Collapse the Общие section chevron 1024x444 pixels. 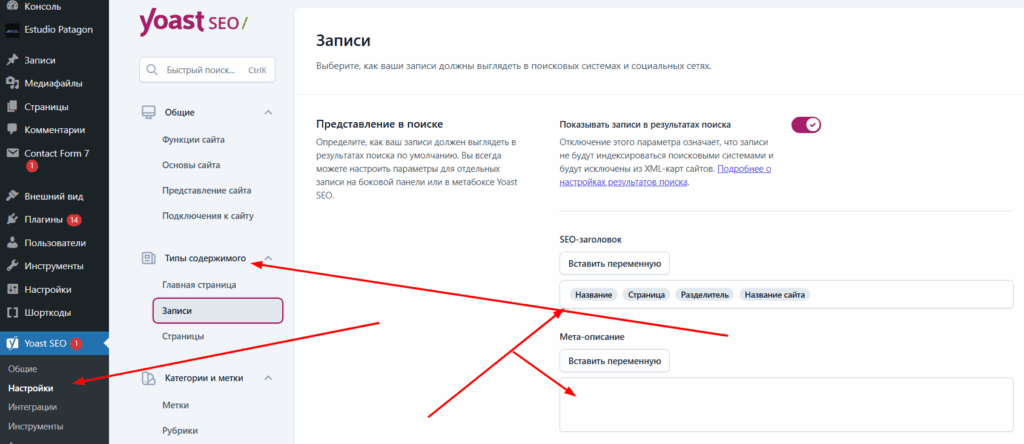(268, 112)
